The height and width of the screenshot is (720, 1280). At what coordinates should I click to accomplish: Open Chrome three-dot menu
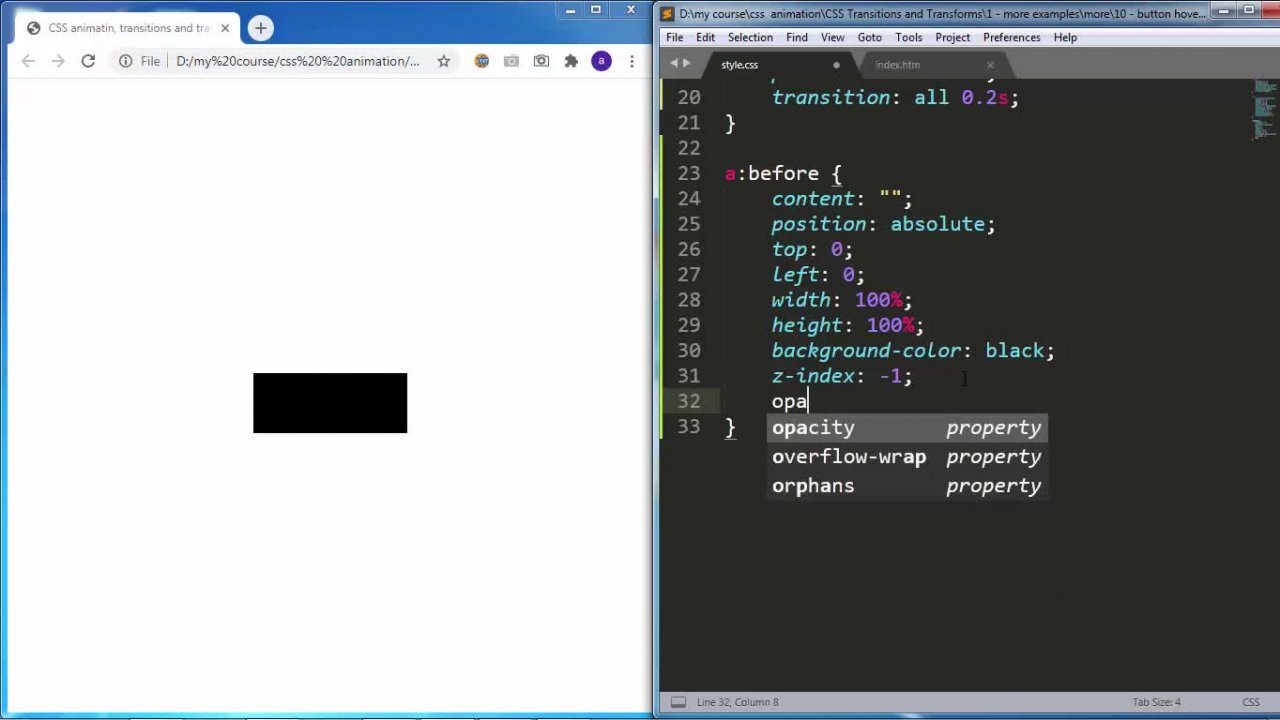(x=631, y=61)
